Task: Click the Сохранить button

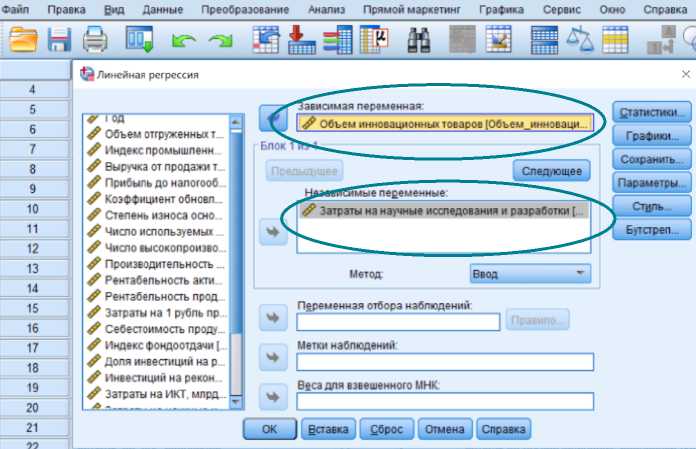Action: pos(652,159)
